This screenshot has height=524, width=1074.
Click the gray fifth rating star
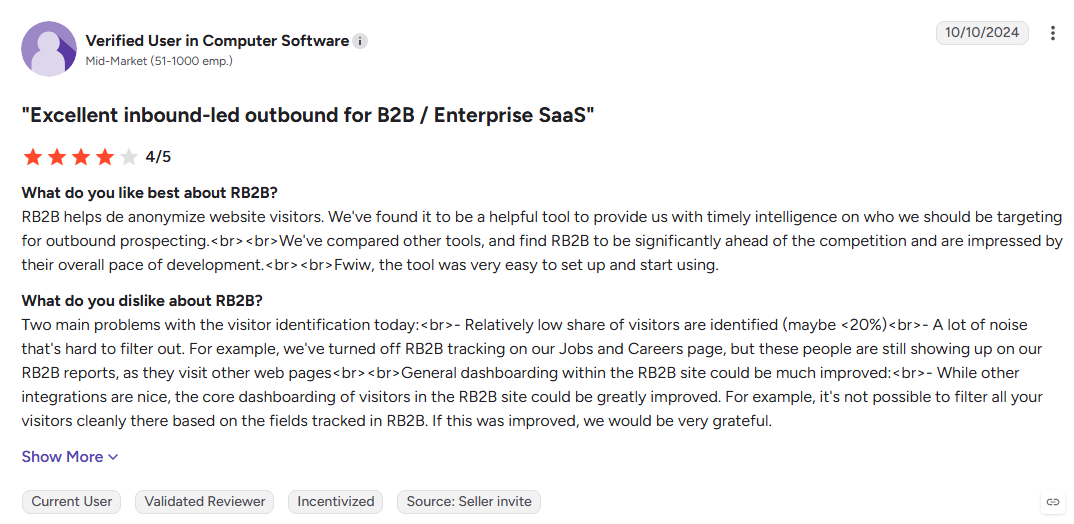129,157
